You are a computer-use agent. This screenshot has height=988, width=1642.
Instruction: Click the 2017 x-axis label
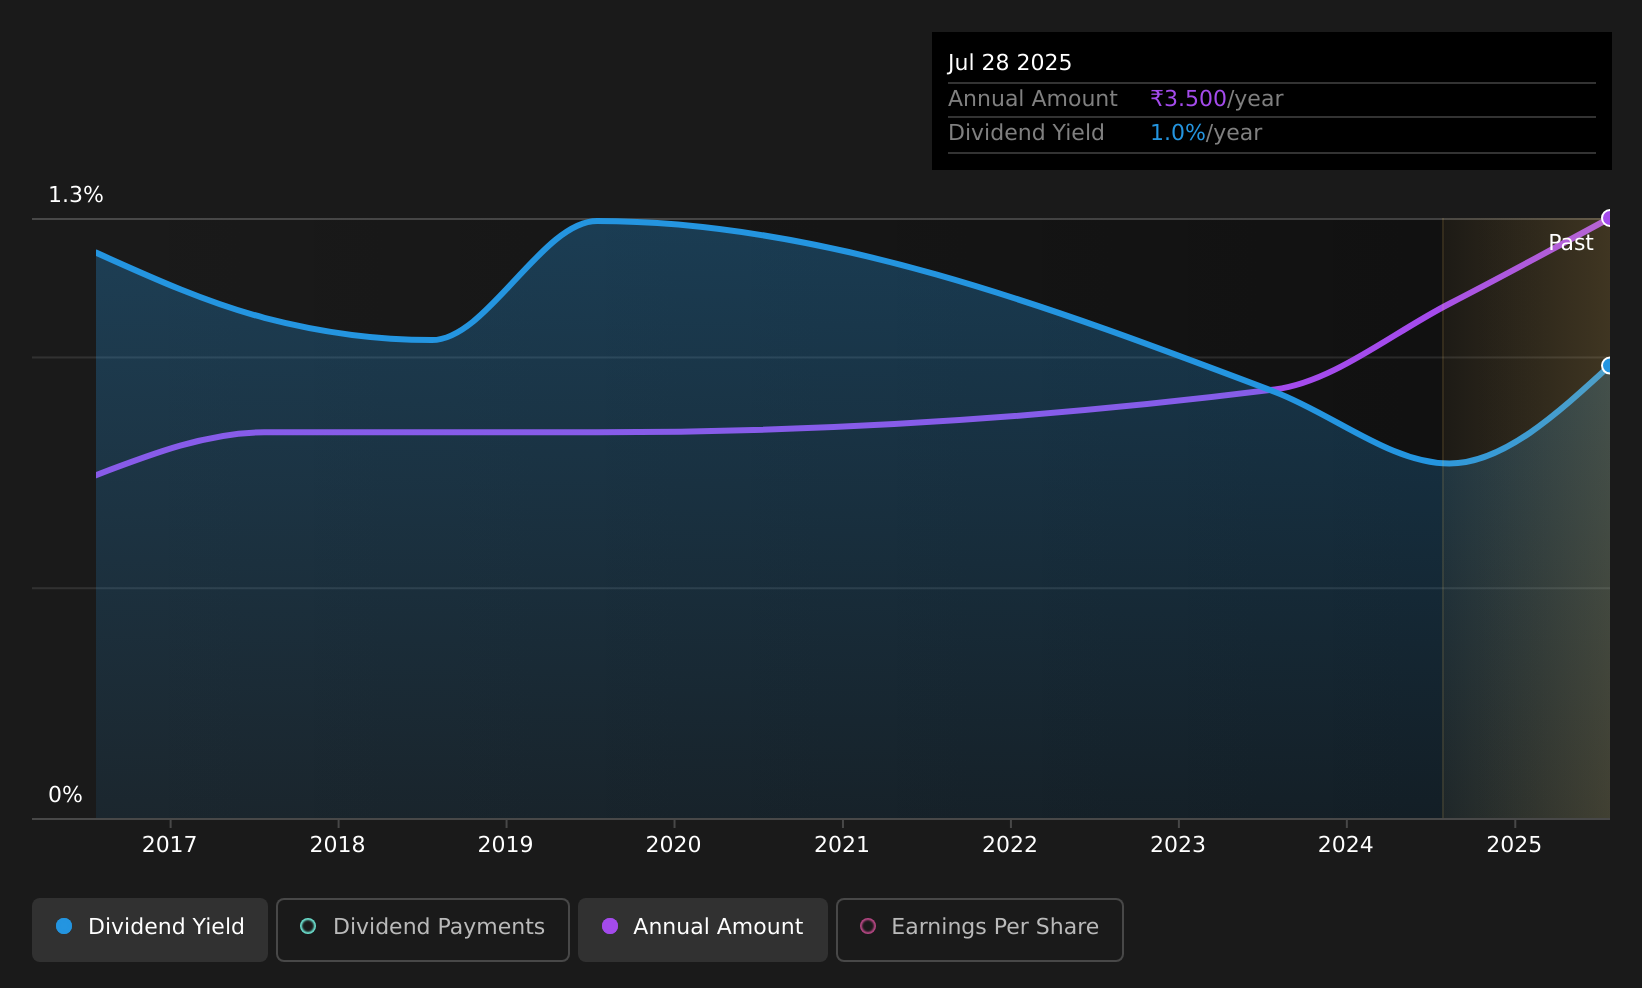[170, 845]
